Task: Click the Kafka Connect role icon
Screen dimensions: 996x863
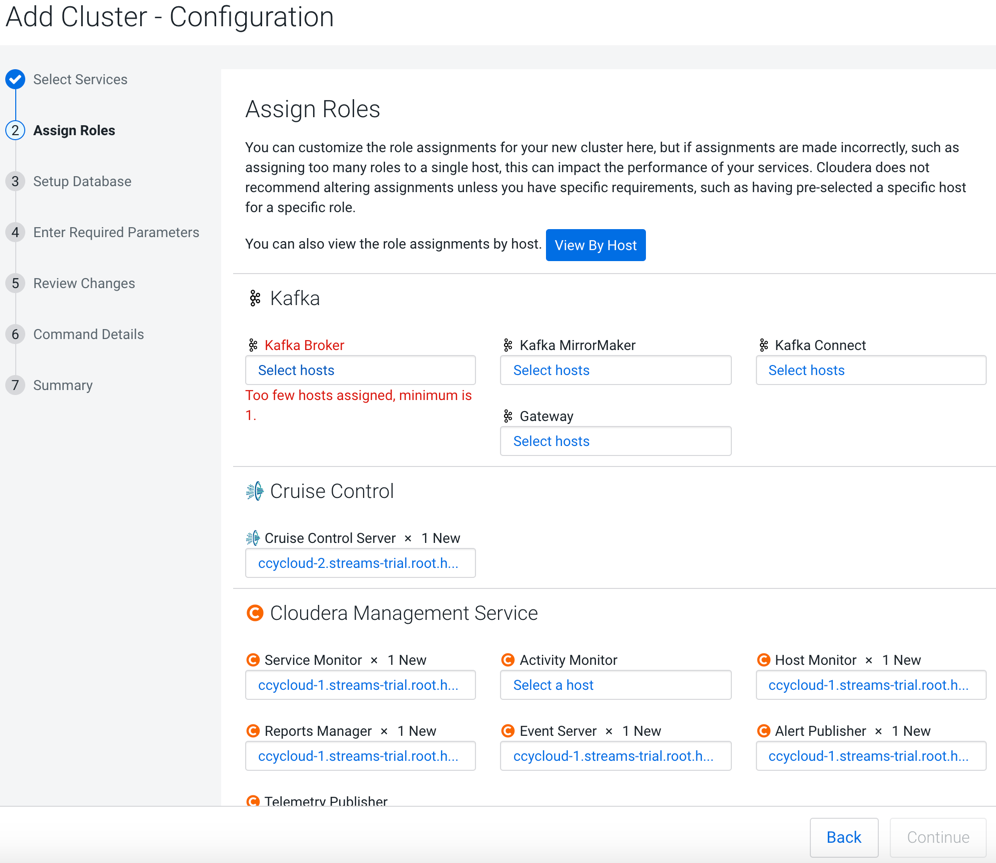Action: pyautogui.click(x=763, y=345)
